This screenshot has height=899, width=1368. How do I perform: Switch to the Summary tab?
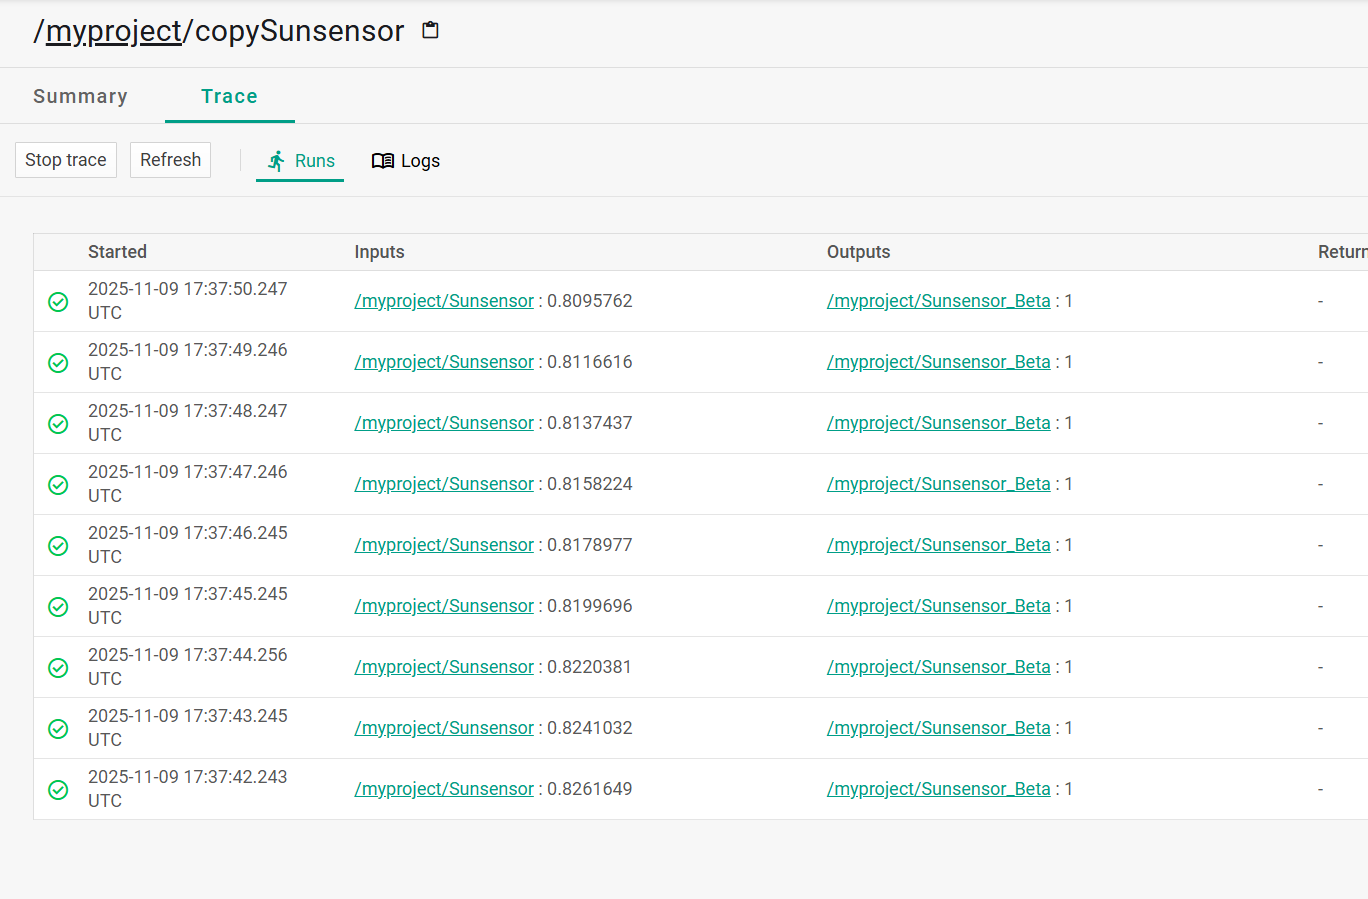80,96
